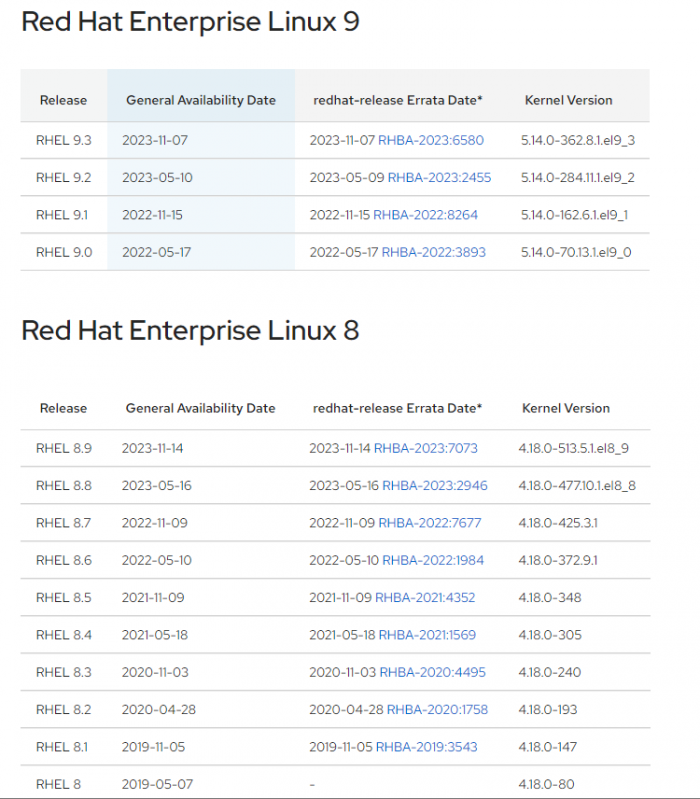
Task: Click the RHEL 8 table Release column header
Action: point(63,408)
